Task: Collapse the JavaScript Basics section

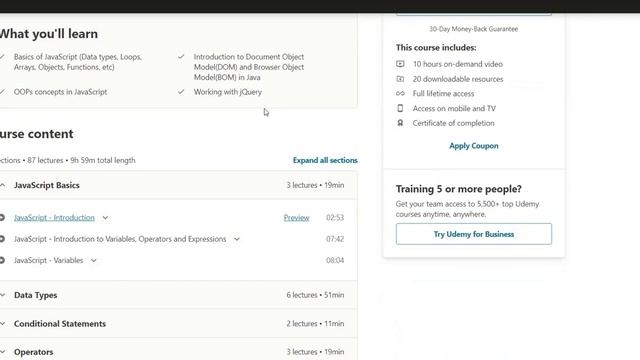Action: [x=178, y=185]
